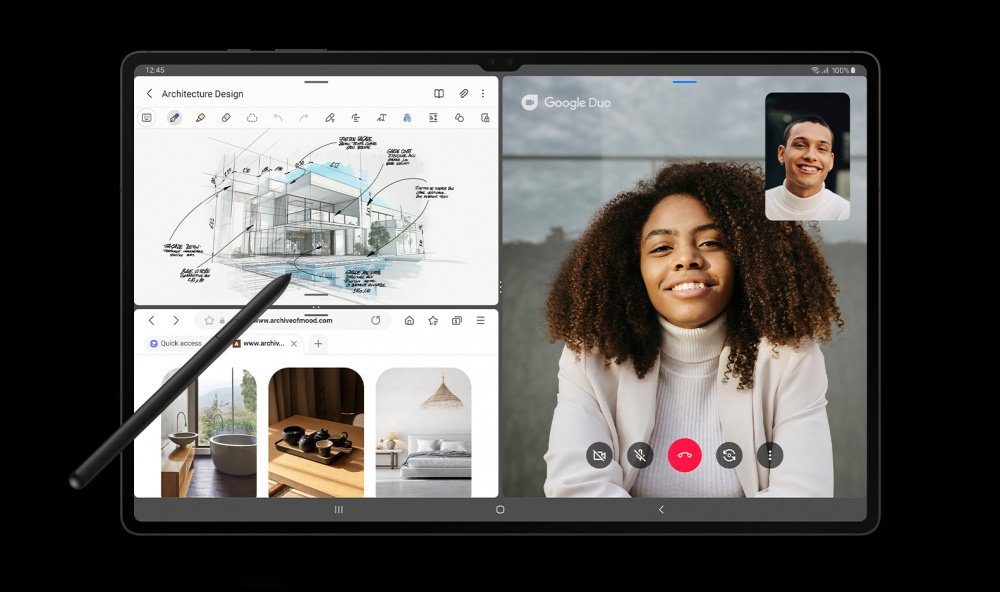Open a new browser tab
Viewport: 1000px width, 592px height.
[318, 344]
